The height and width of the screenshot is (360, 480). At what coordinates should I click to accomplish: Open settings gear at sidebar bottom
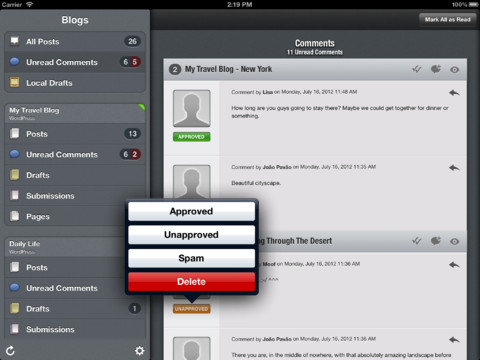(139, 351)
